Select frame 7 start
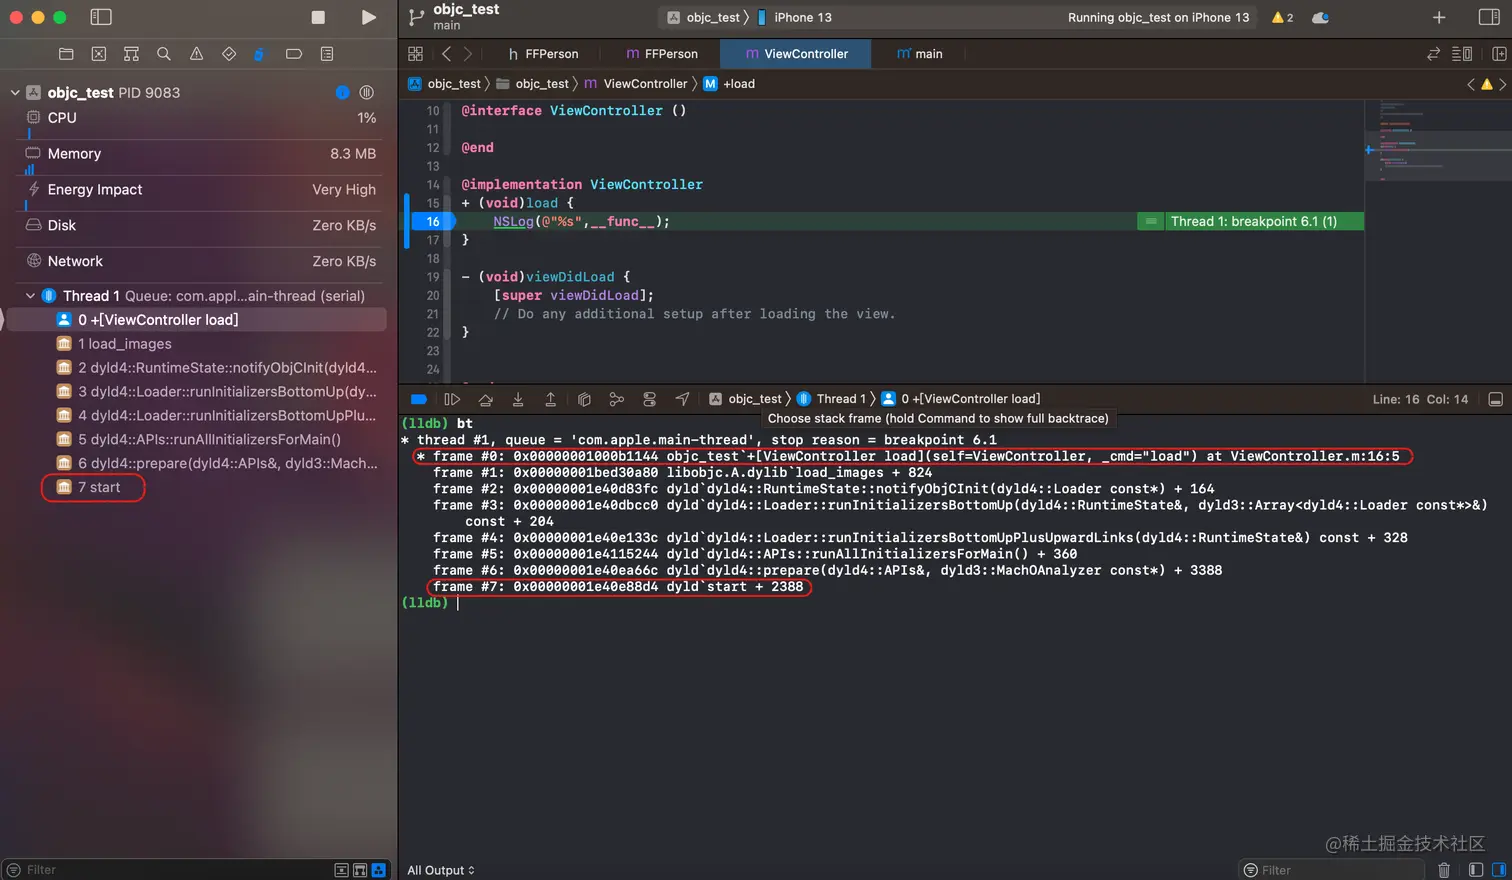The image size is (1512, 880). (x=196, y=487)
